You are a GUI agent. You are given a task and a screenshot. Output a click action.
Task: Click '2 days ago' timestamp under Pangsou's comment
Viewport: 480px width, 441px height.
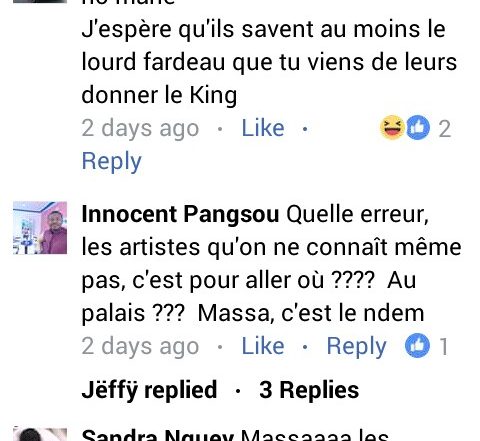pyautogui.click(x=140, y=347)
